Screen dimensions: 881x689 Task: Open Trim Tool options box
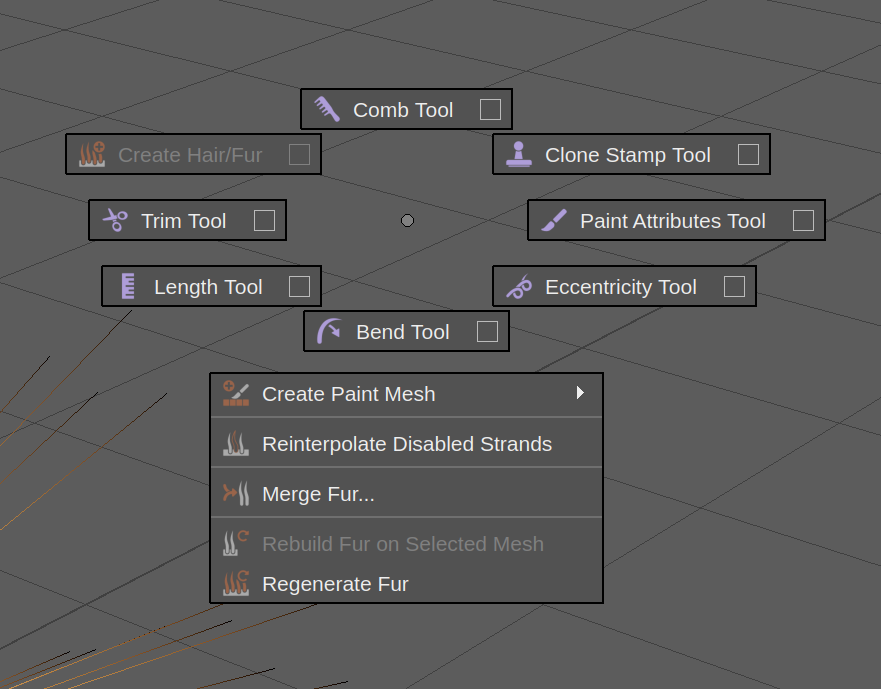[x=264, y=220]
